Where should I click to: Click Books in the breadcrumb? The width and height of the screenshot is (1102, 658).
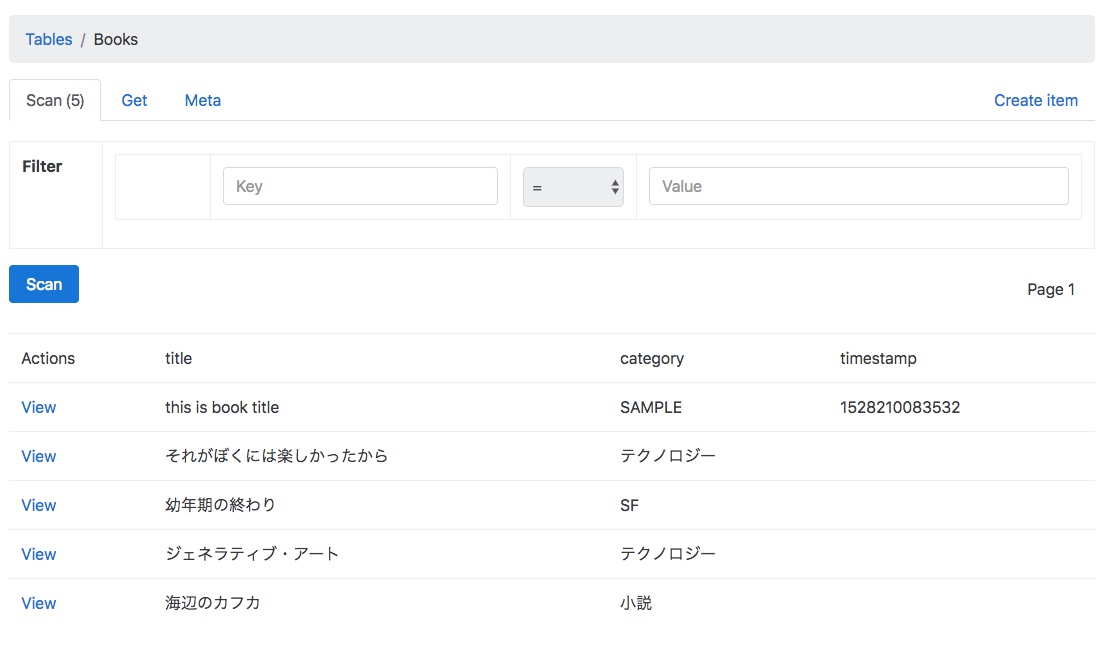(116, 40)
